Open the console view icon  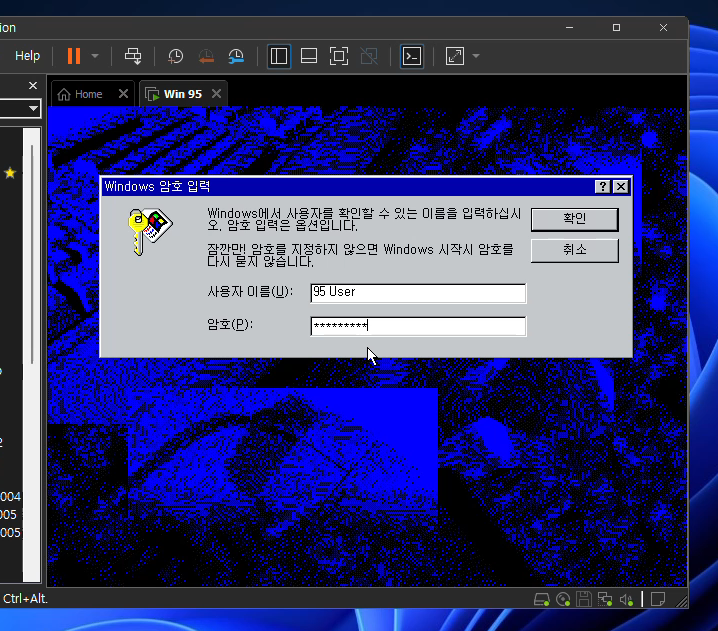pyautogui.click(x=412, y=56)
